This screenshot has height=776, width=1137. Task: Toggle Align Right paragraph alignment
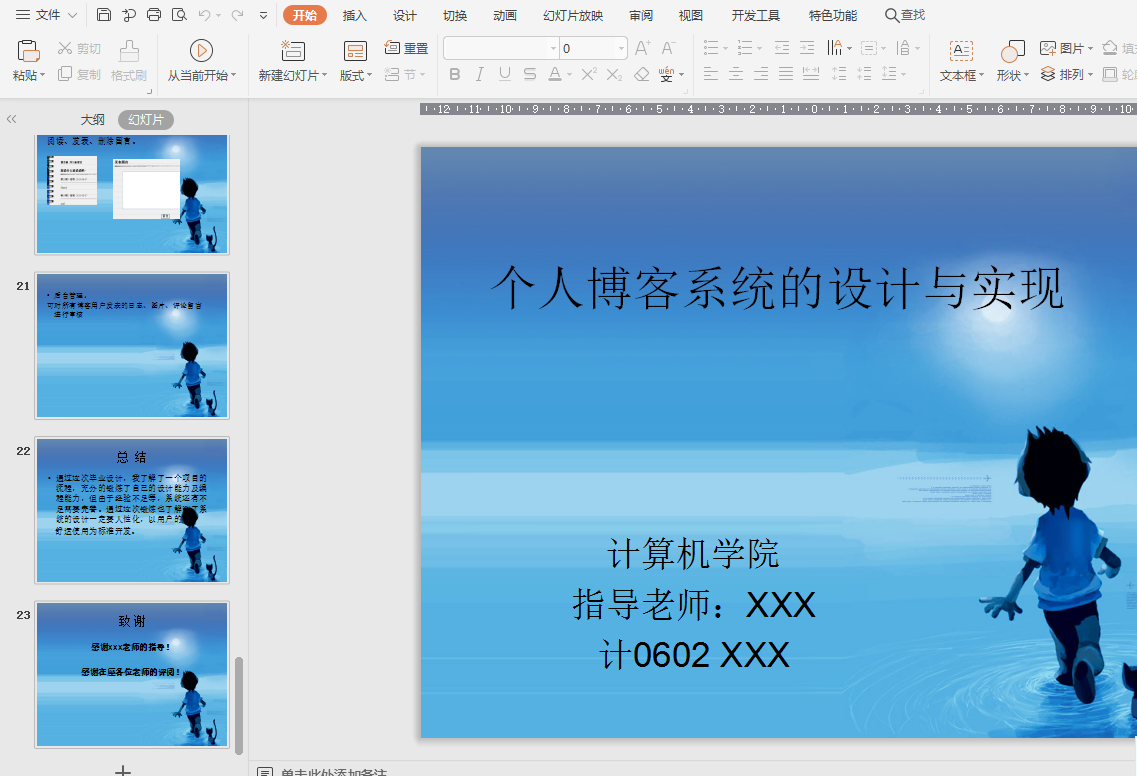761,73
